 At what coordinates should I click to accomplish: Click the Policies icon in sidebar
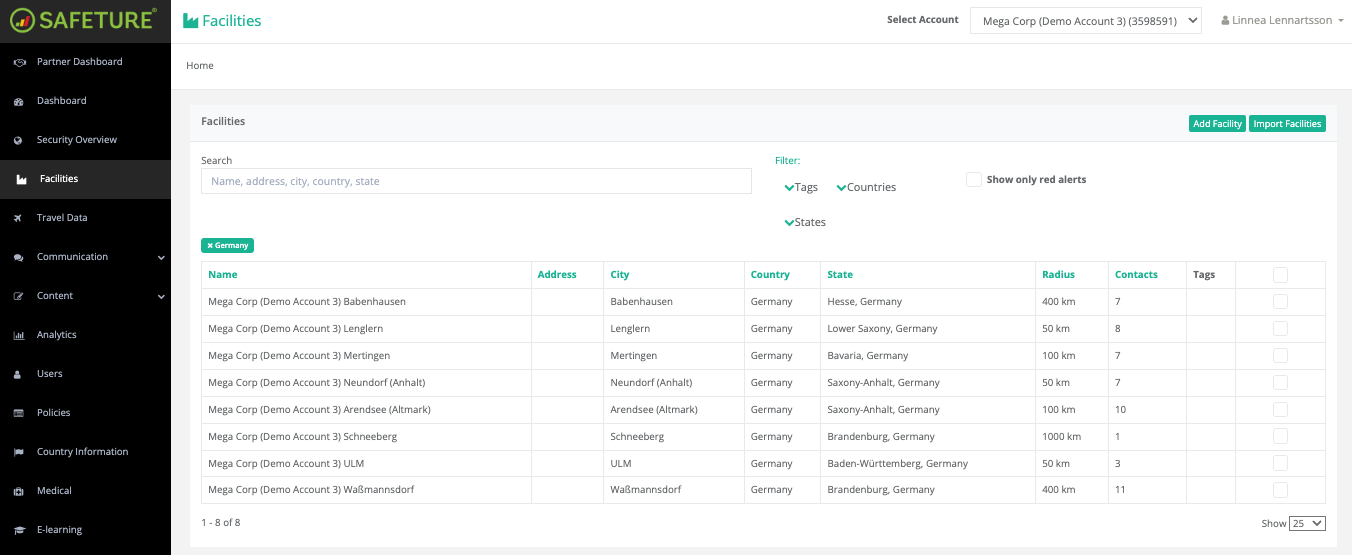(18, 413)
